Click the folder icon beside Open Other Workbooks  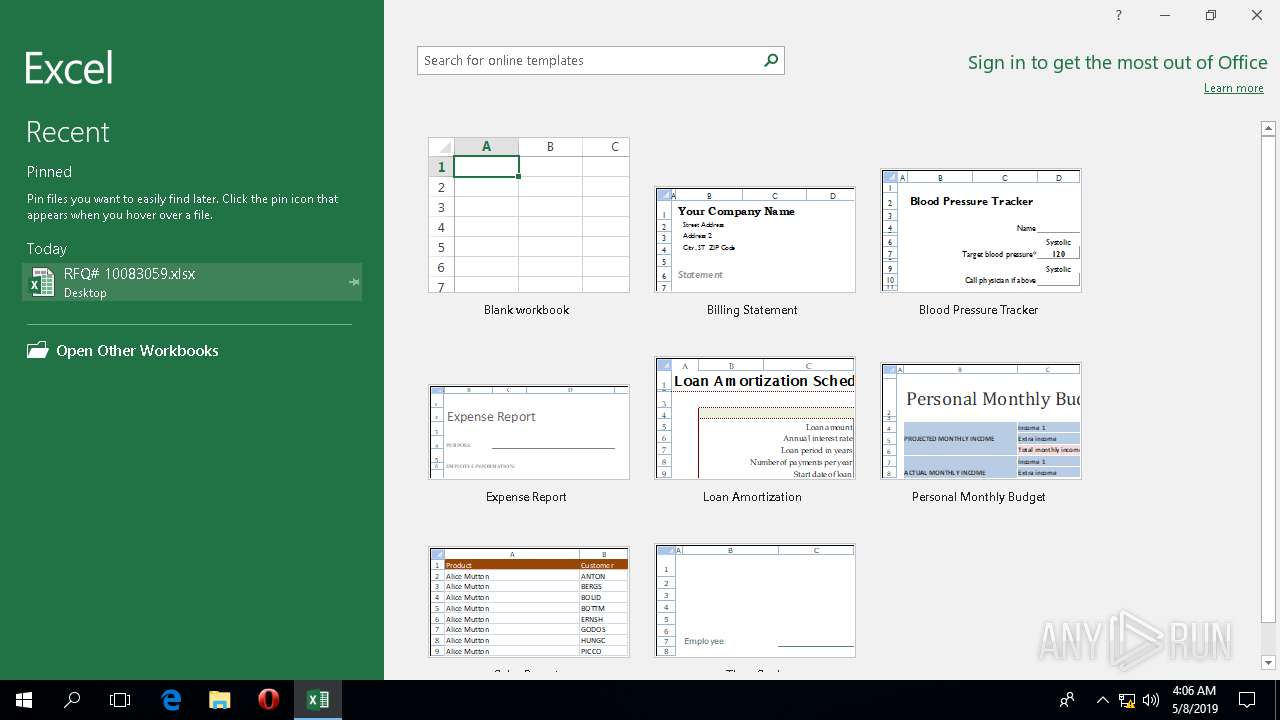(x=37, y=351)
